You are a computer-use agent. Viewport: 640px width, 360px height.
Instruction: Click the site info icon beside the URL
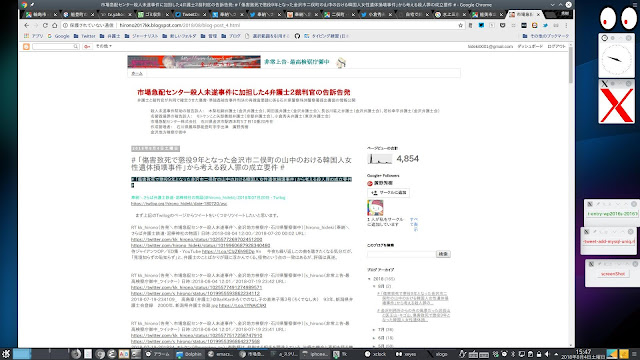(x=65, y=25)
